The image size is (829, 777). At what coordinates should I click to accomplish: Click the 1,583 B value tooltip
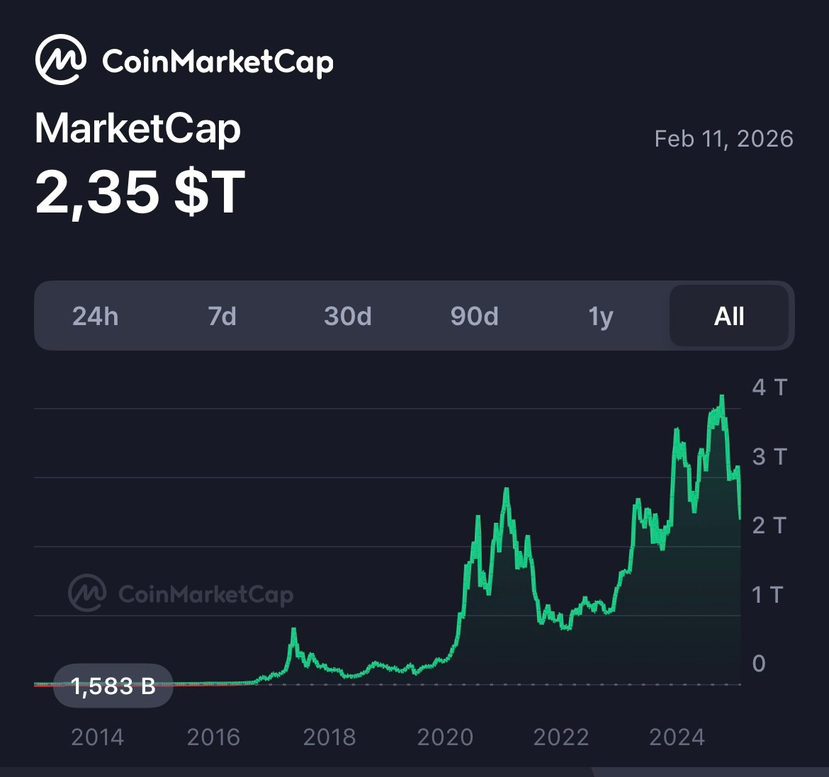[113, 686]
